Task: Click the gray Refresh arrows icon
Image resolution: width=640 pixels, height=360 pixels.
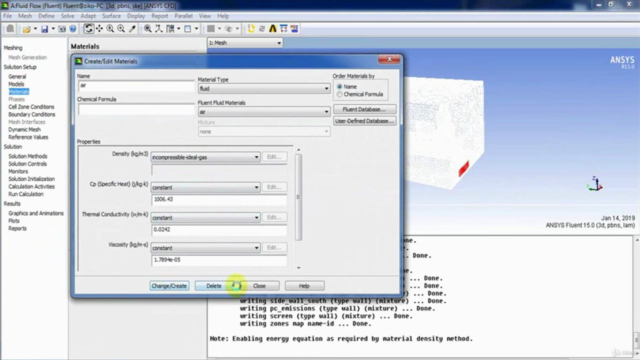Action: coord(262,29)
